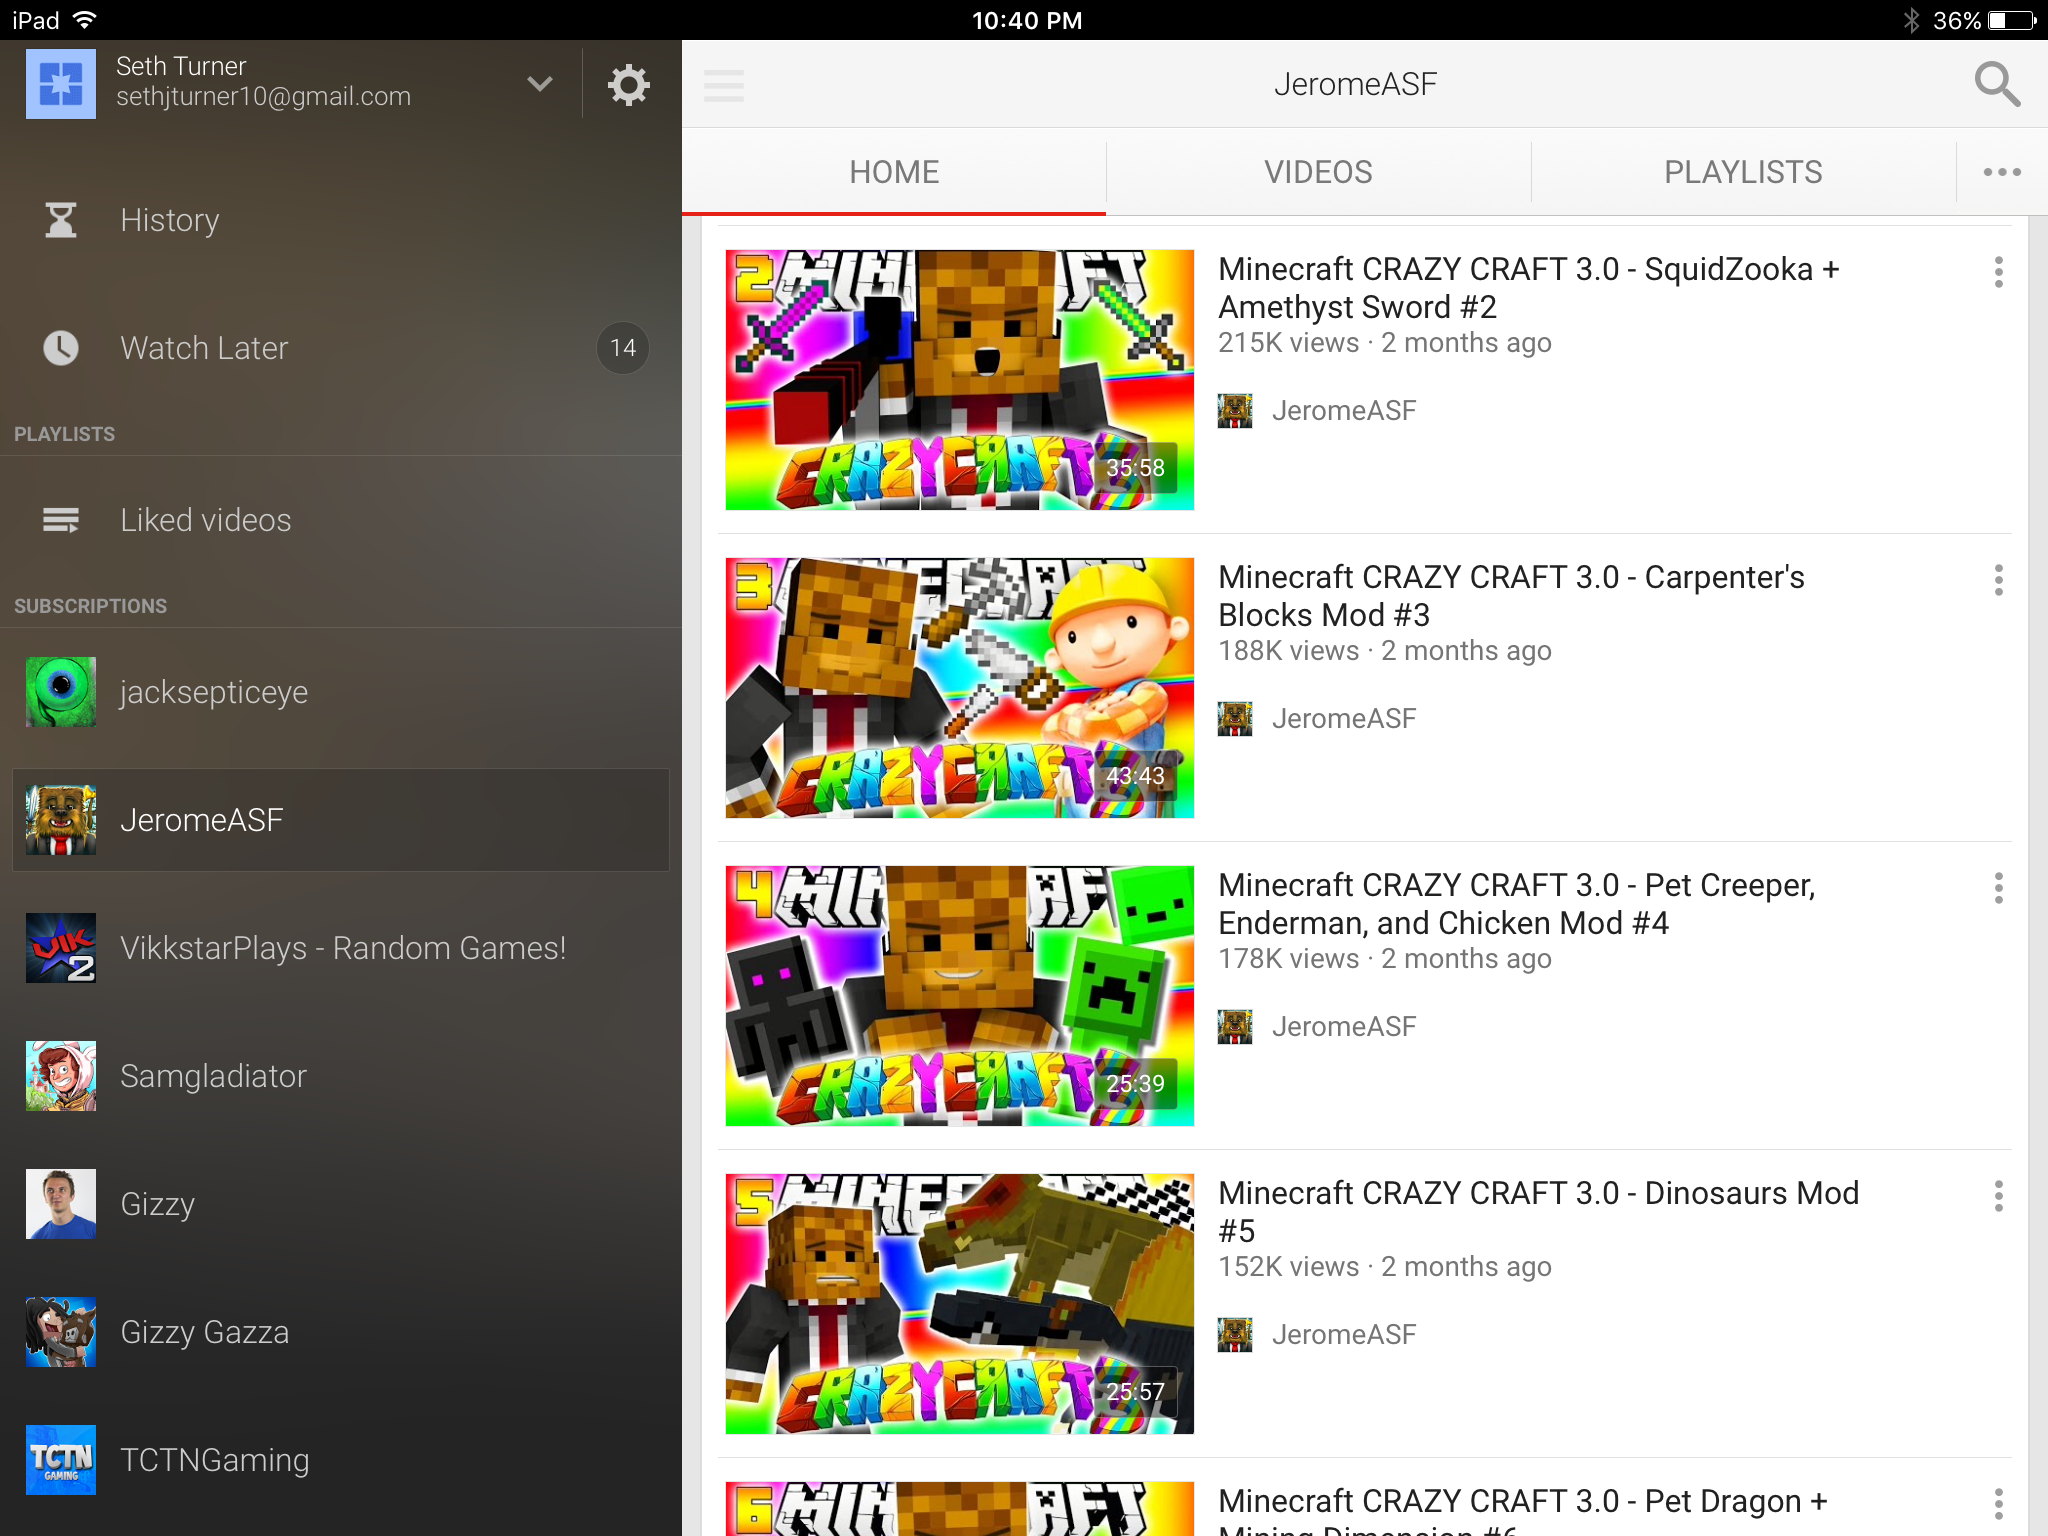Viewport: 2048px width, 1536px height.
Task: Open options for Pet Dragon video
Action: [x=1998, y=1504]
